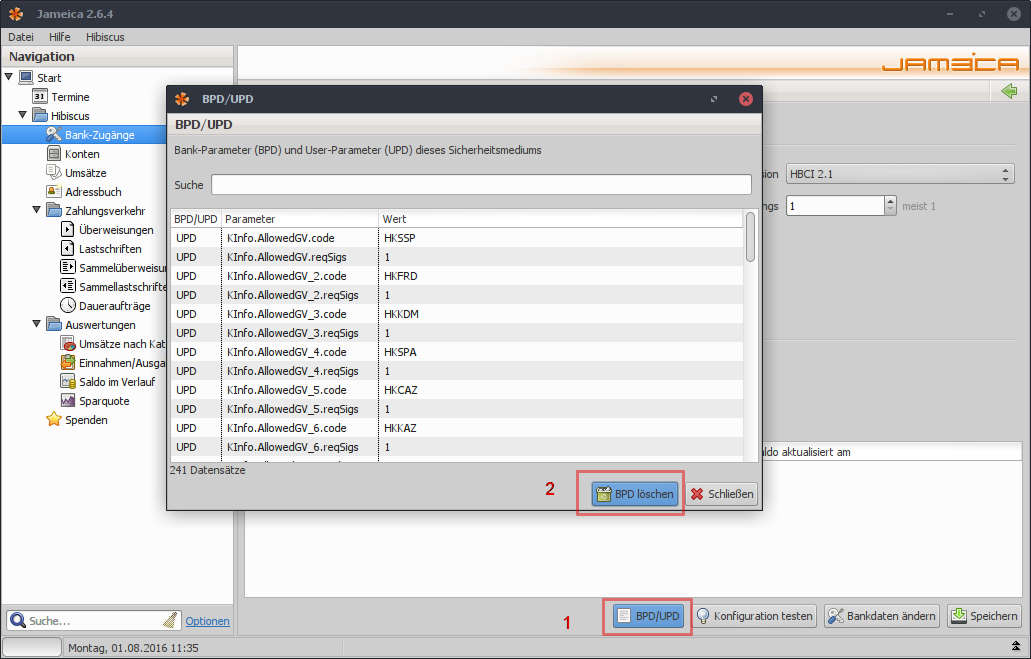
Task: Click the Speichern button
Action: coord(984,616)
